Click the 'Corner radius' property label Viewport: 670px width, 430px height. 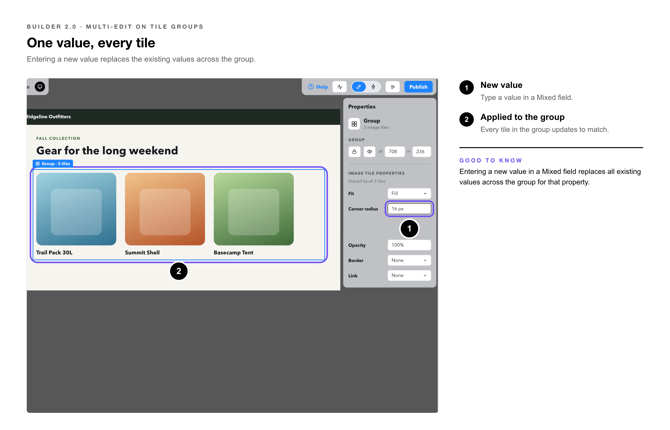click(363, 209)
